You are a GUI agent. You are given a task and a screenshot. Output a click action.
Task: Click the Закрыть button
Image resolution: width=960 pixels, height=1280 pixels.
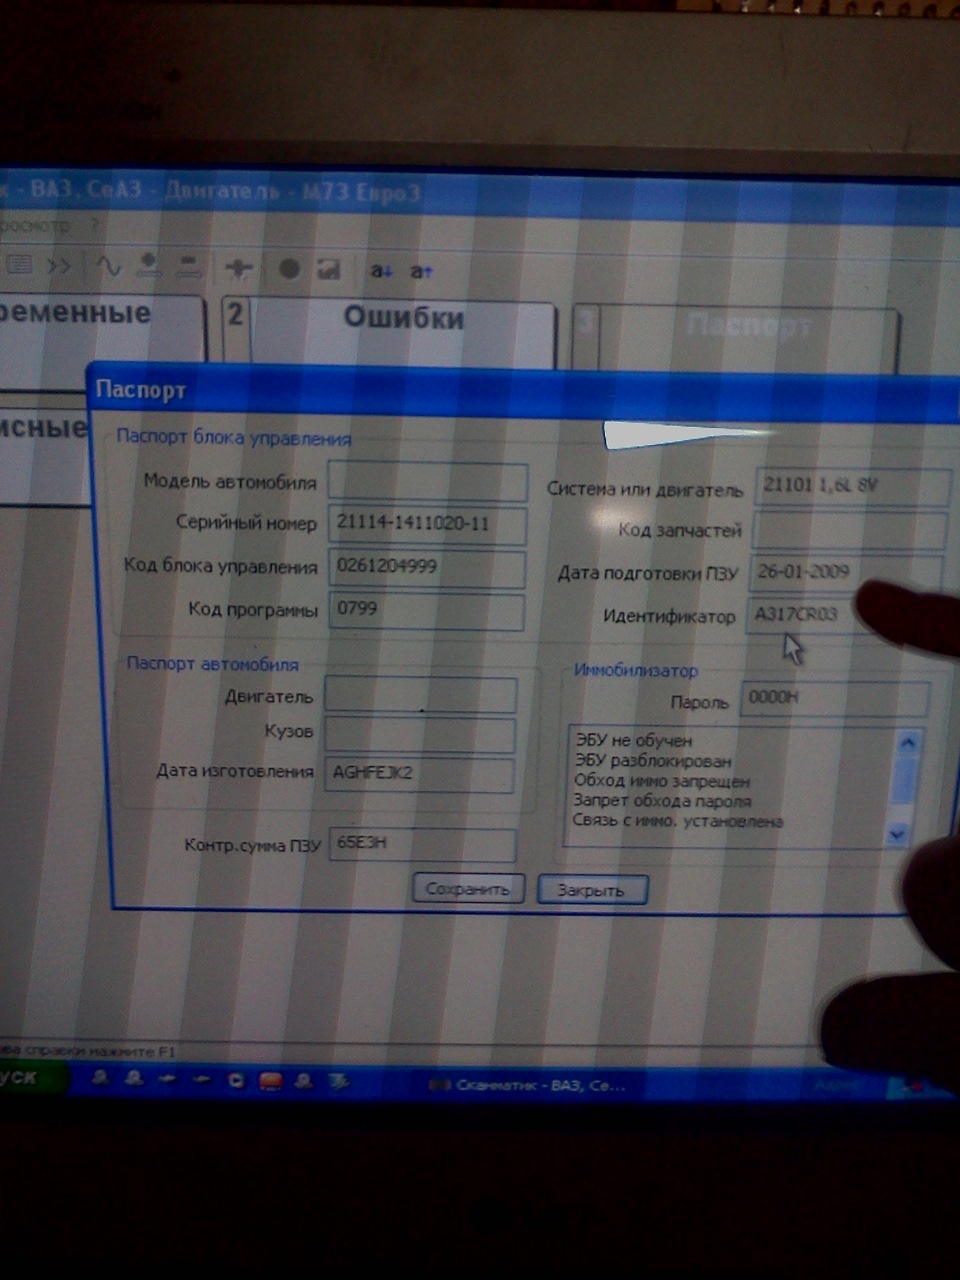[591, 890]
